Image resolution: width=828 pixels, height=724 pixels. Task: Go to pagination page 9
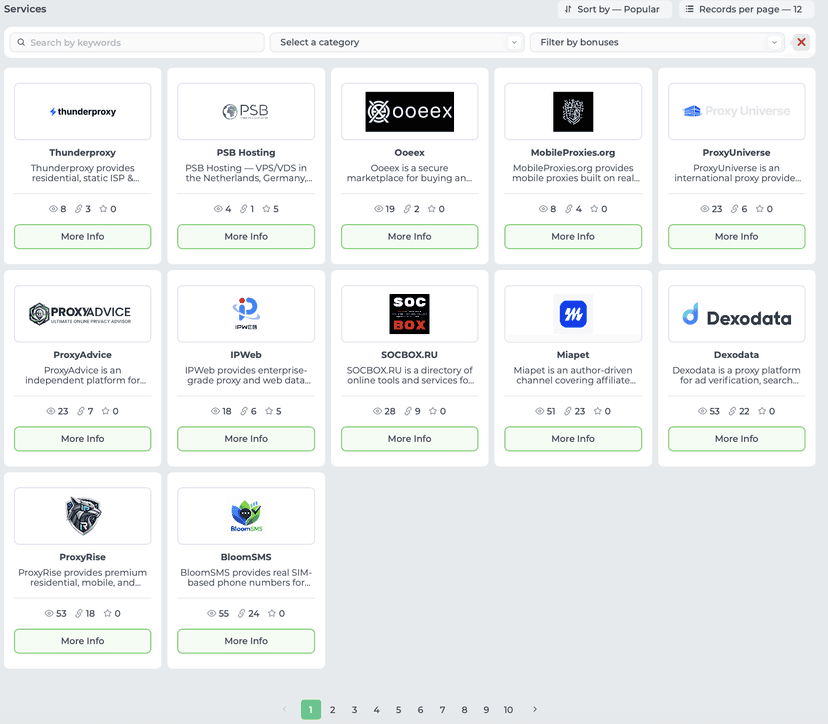point(486,710)
